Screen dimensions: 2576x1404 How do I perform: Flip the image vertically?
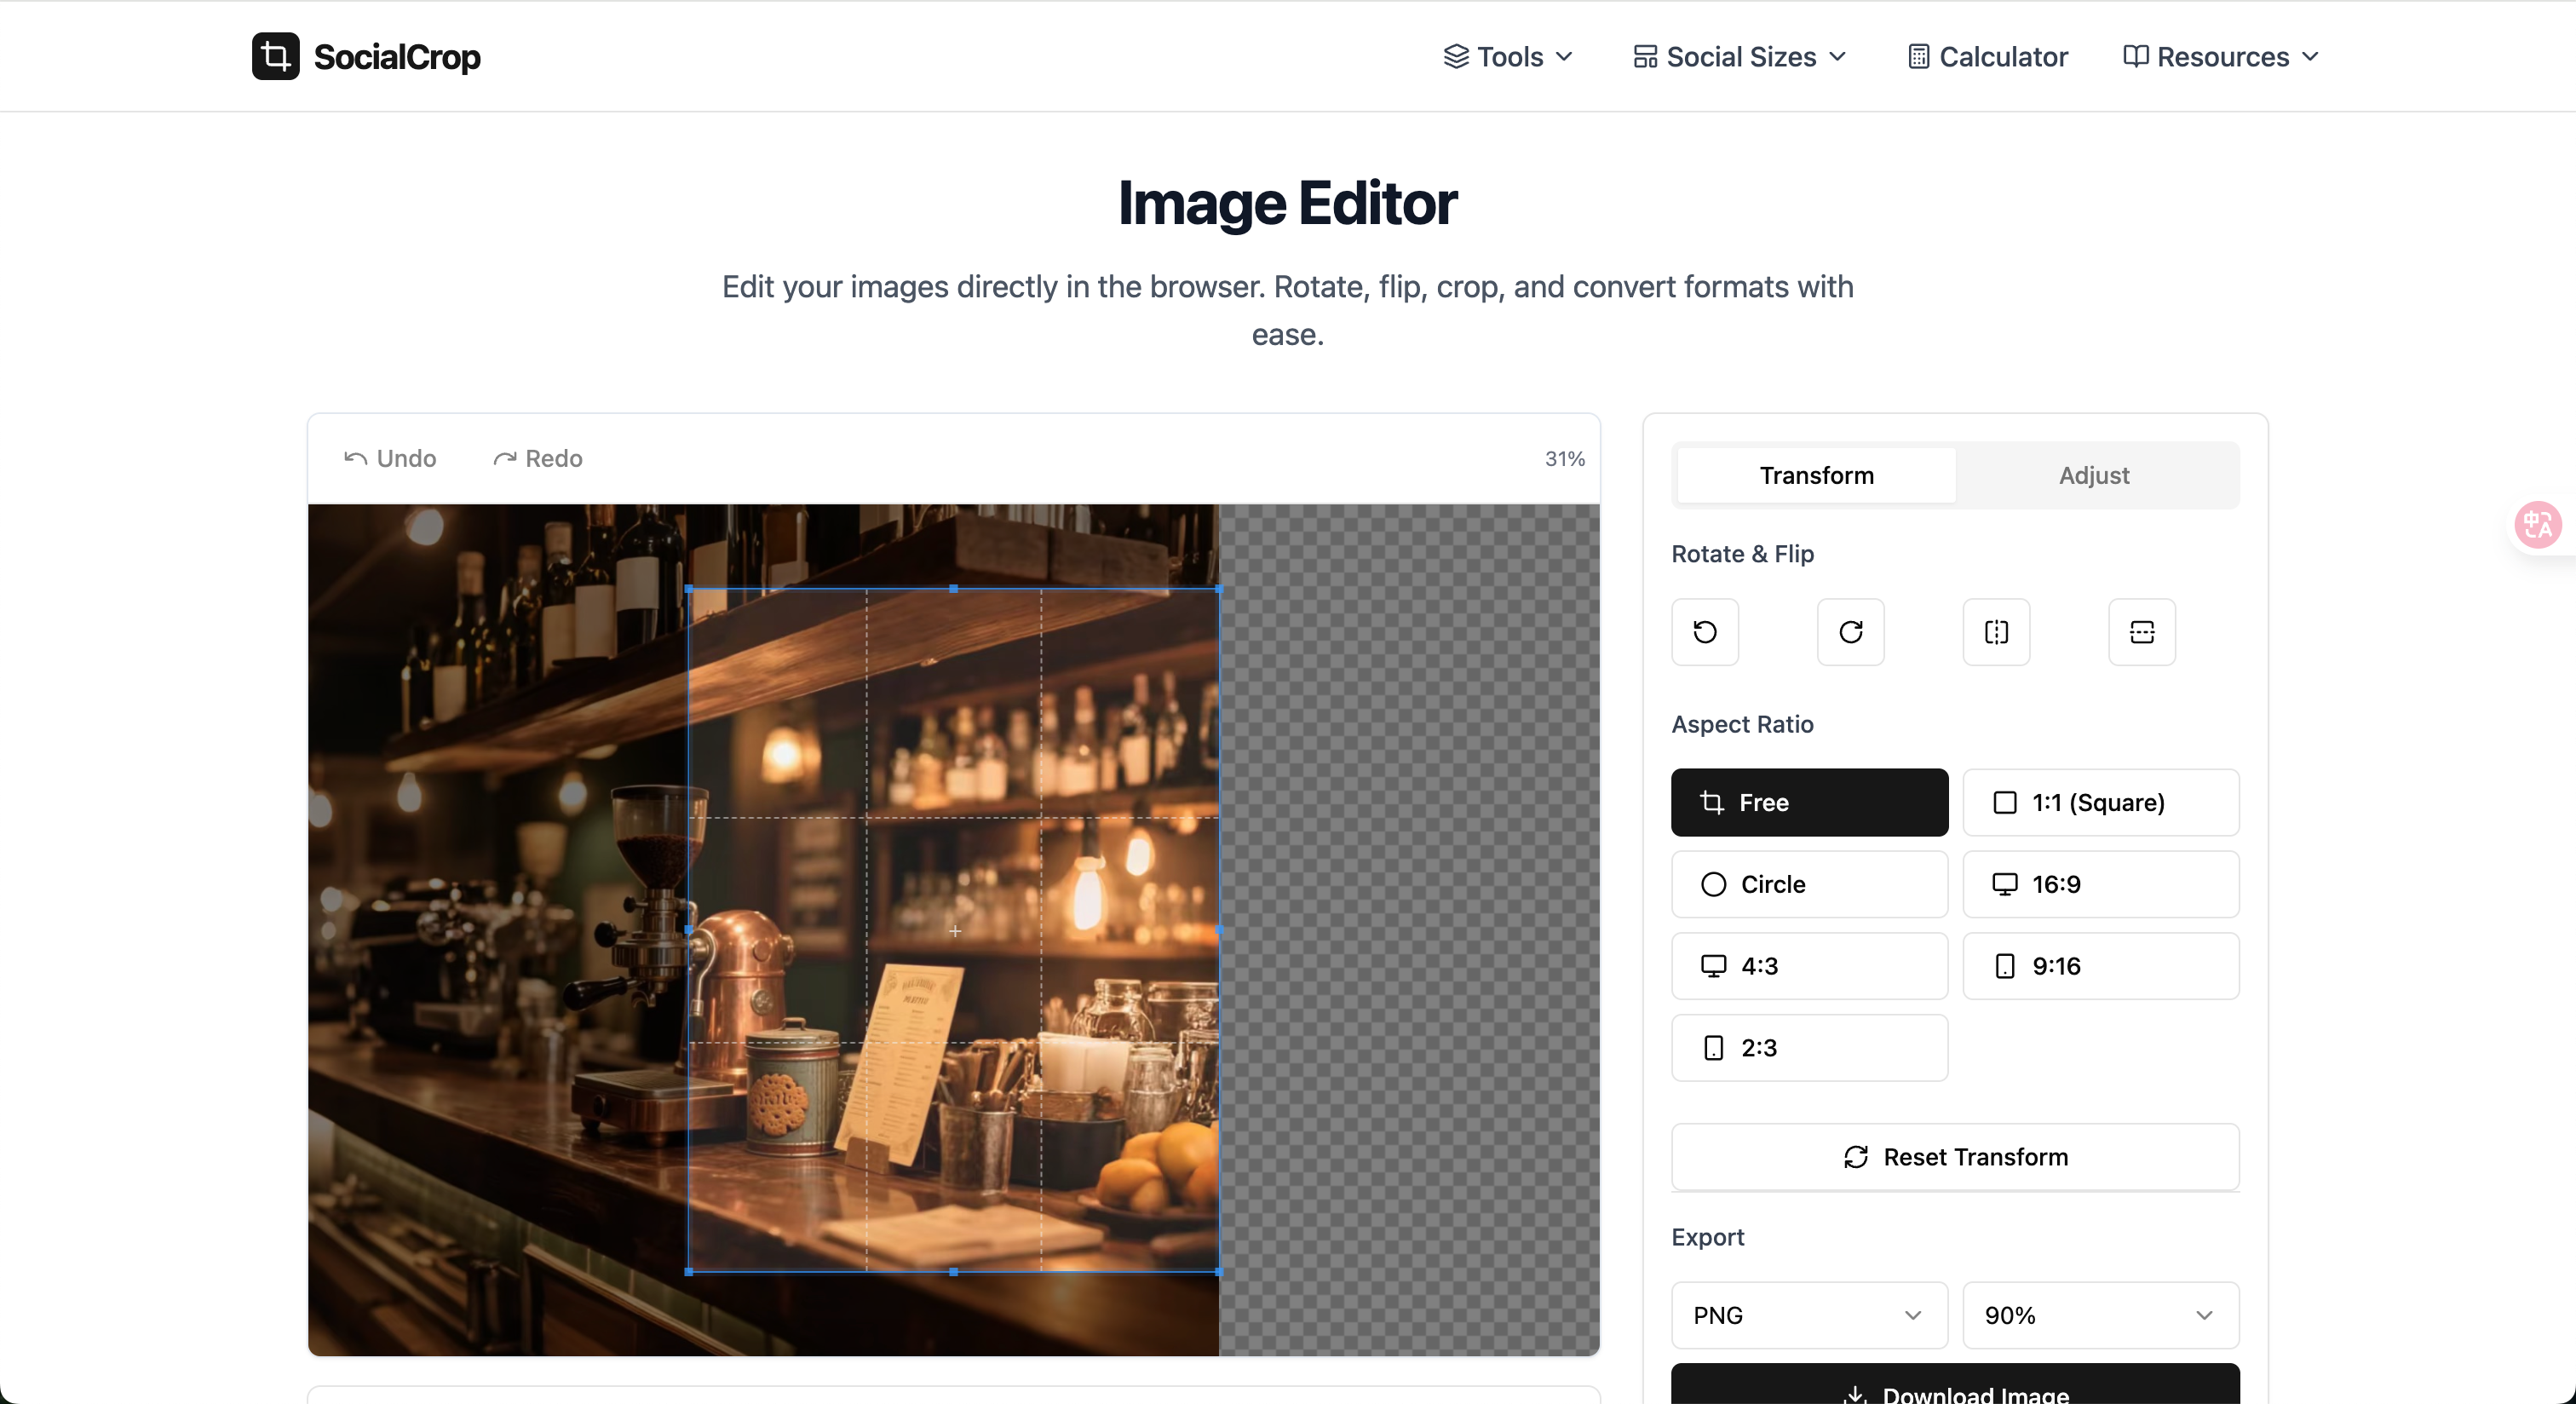2141,632
